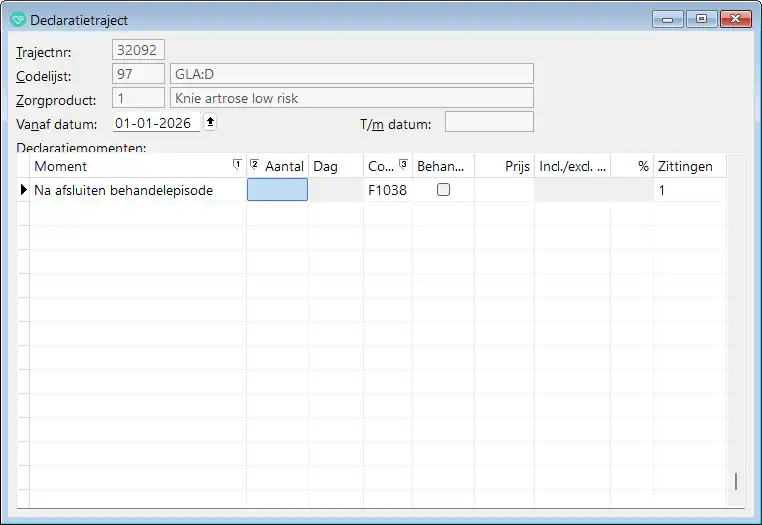Select the highlighted Aantal cell in first row
This screenshot has height=525, width=762.
277,190
